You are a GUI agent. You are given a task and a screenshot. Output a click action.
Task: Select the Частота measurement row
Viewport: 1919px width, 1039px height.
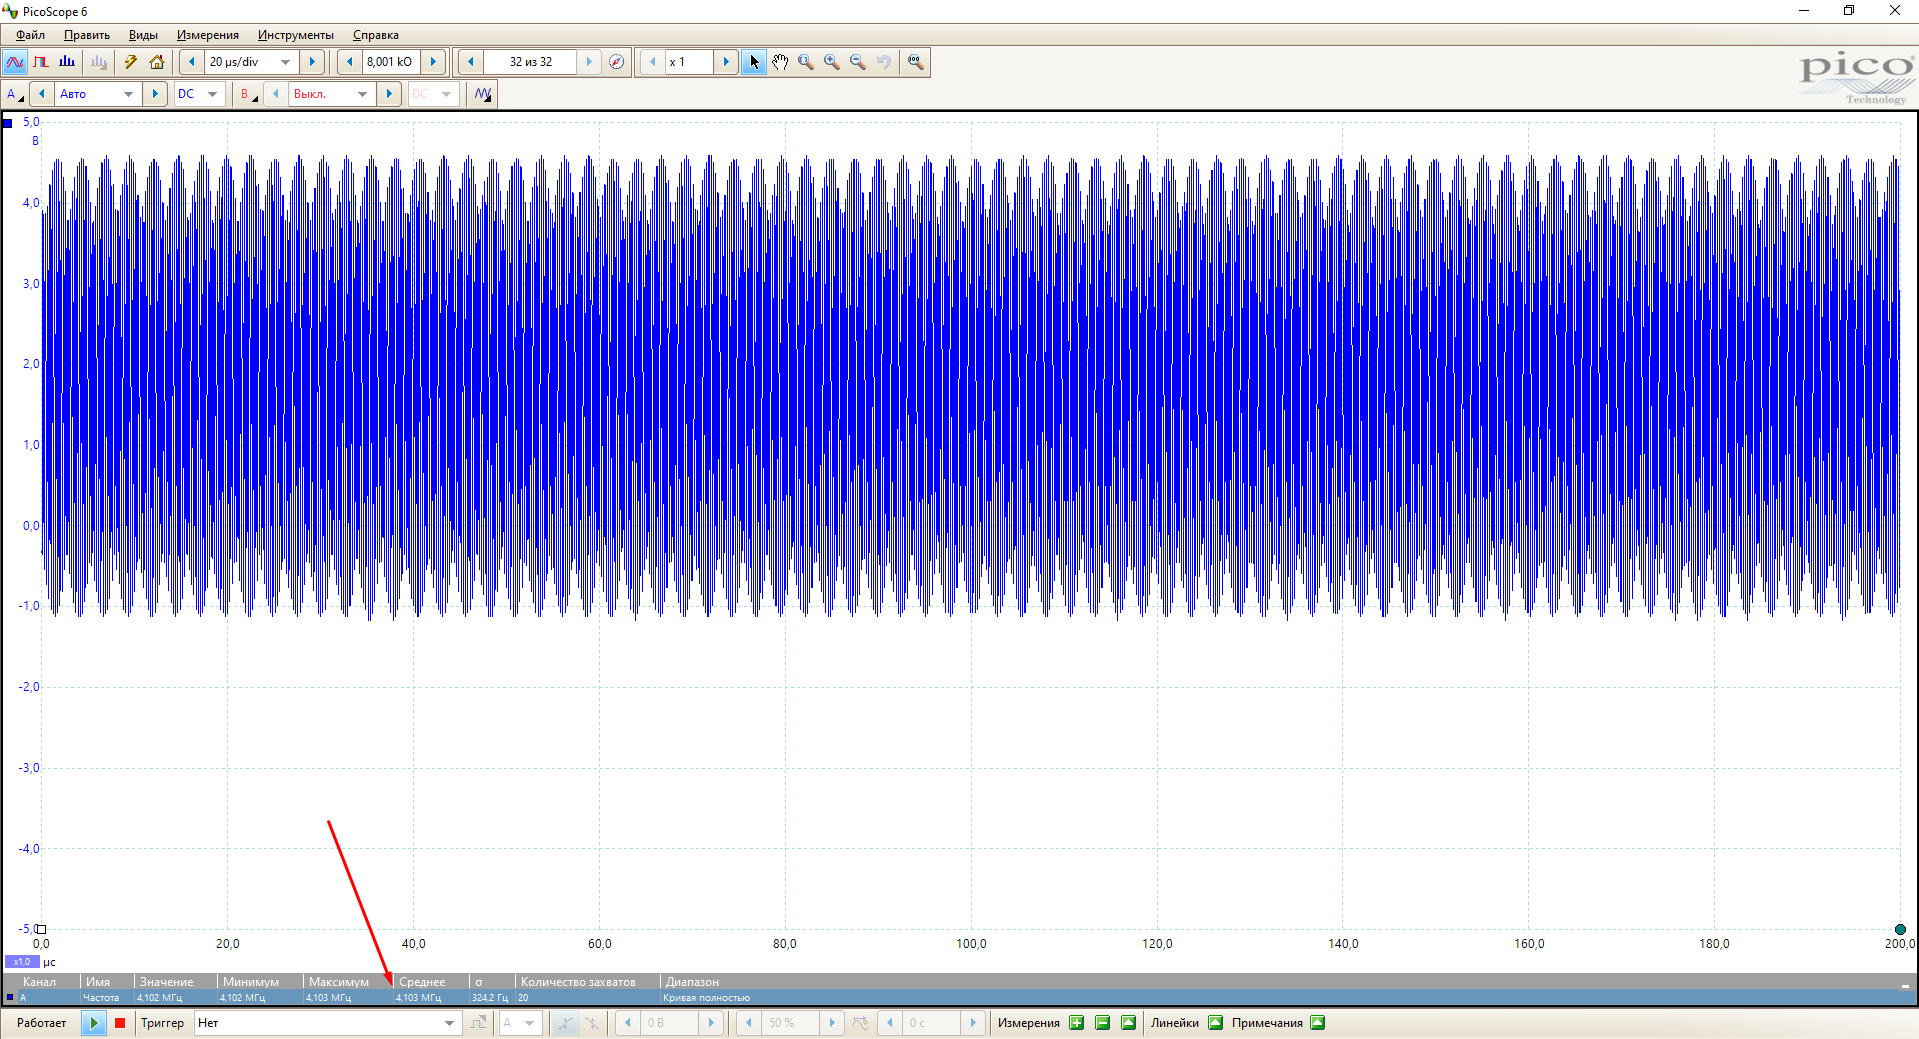[958, 998]
